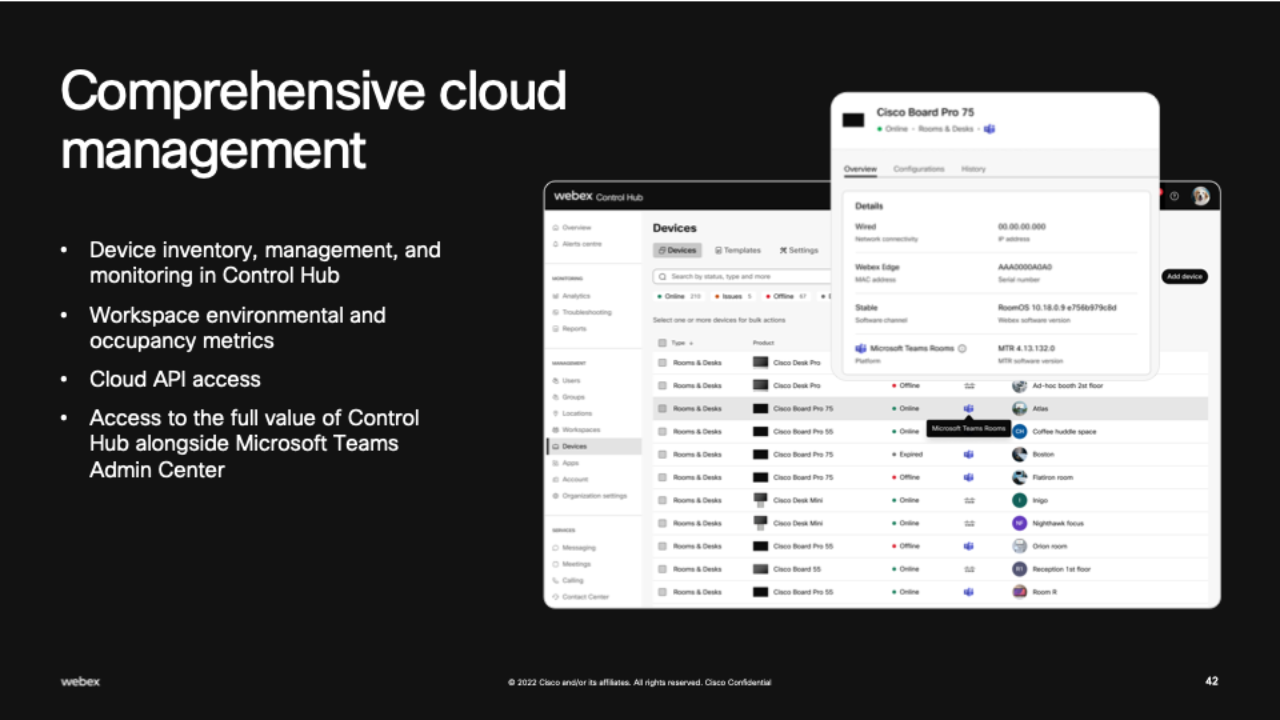
Task: Click the info icon beside Microsoft Teams Rooms
Action: click(962, 348)
